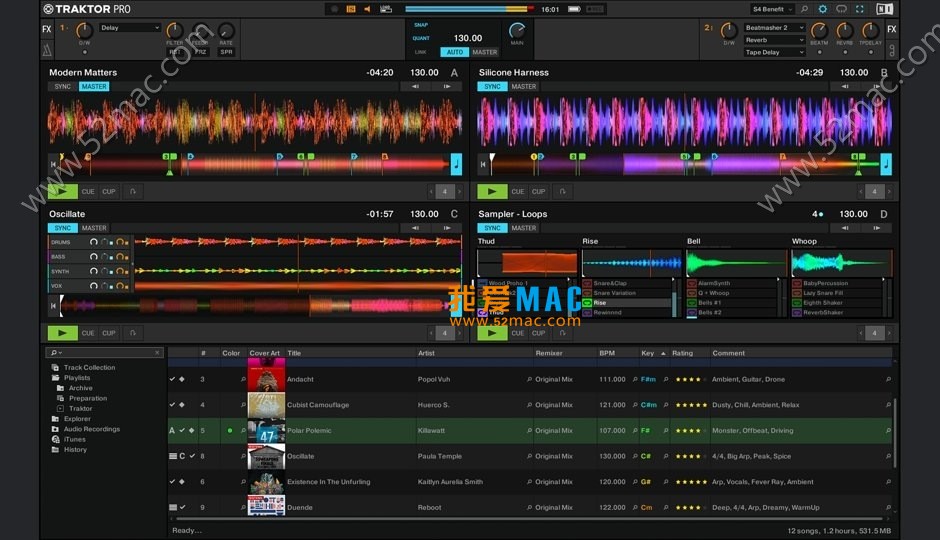
Task: Toggle SYNC on deck B Silicone Harness
Action: click(x=492, y=86)
